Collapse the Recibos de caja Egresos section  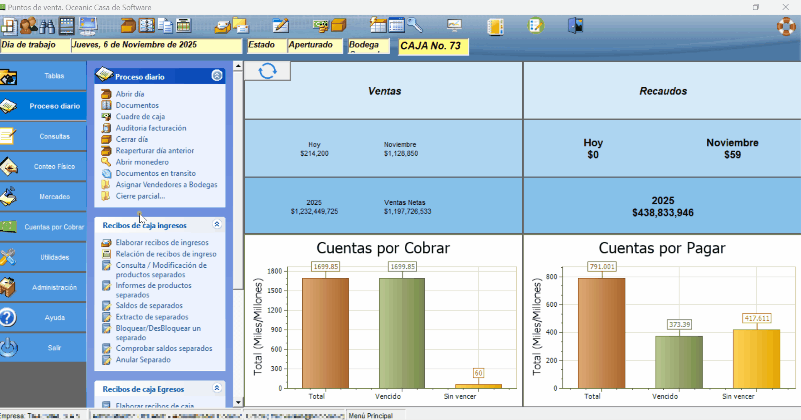216,388
